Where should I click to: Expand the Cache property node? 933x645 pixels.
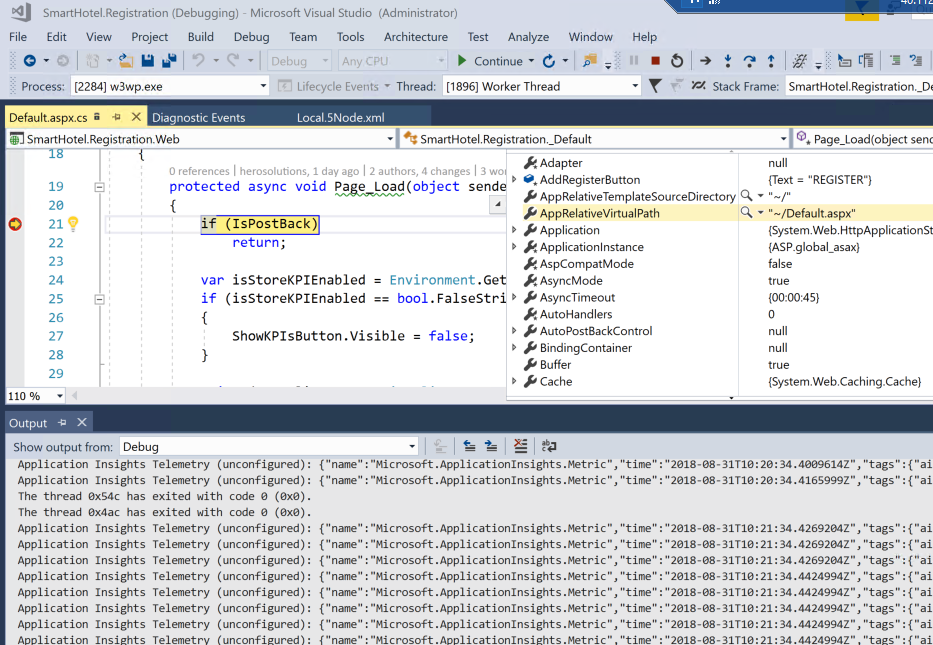515,381
